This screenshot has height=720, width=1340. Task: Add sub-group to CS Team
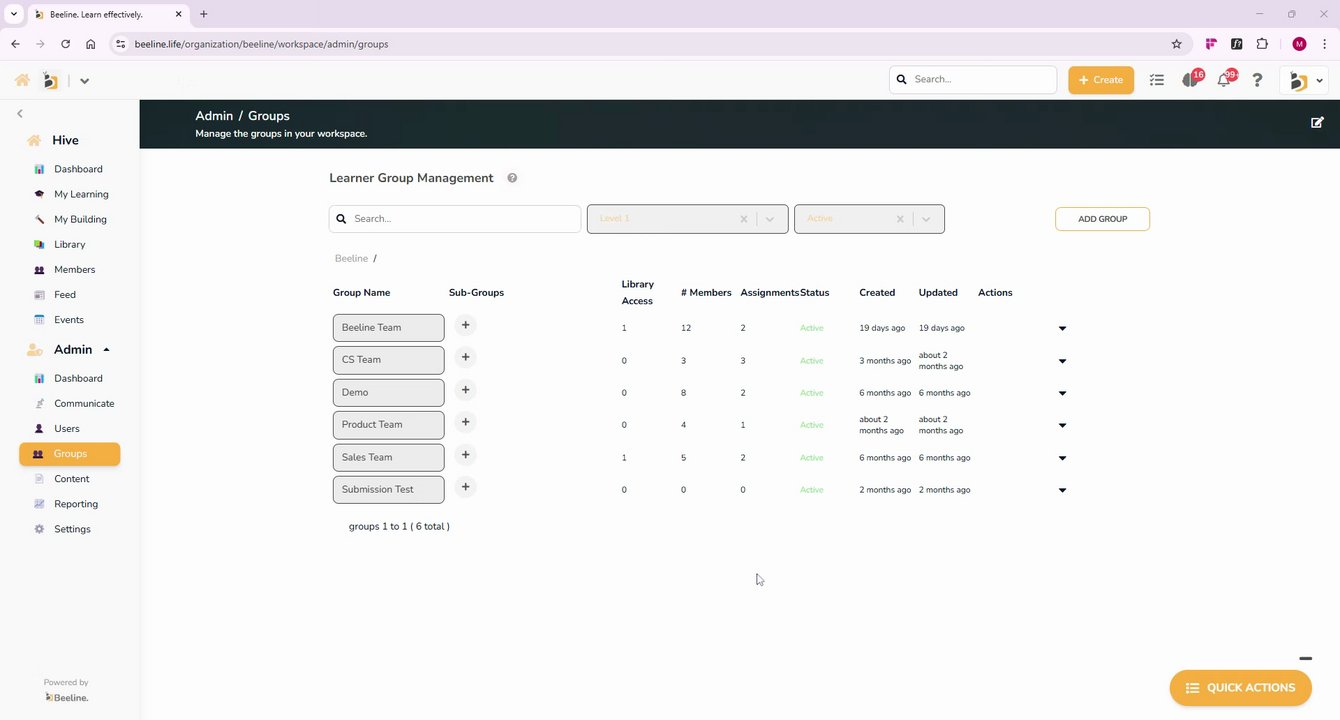tap(465, 357)
